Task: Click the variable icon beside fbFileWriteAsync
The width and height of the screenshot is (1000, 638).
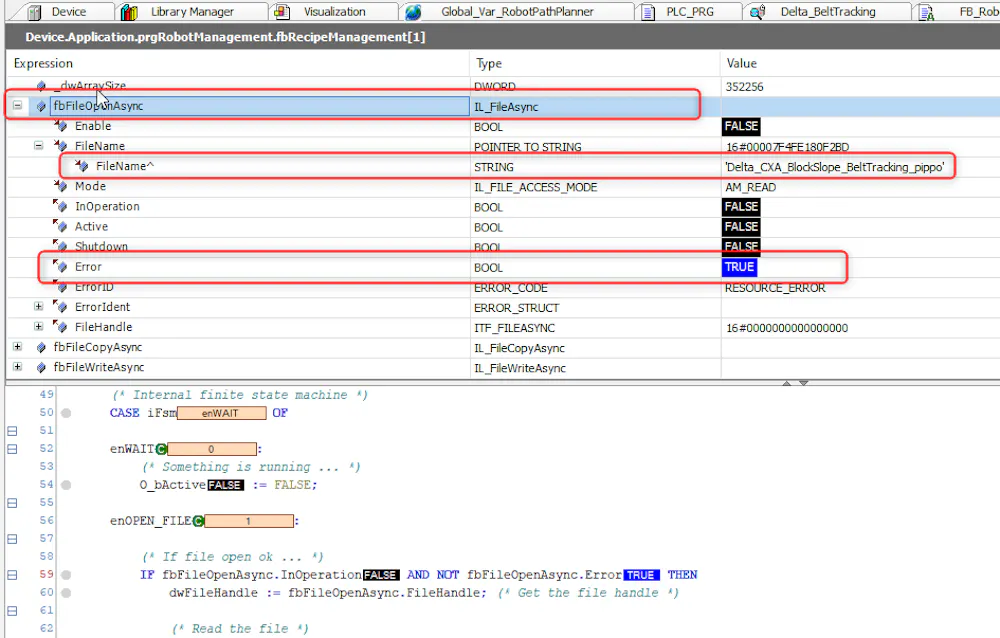Action: pyautogui.click(x=41, y=367)
